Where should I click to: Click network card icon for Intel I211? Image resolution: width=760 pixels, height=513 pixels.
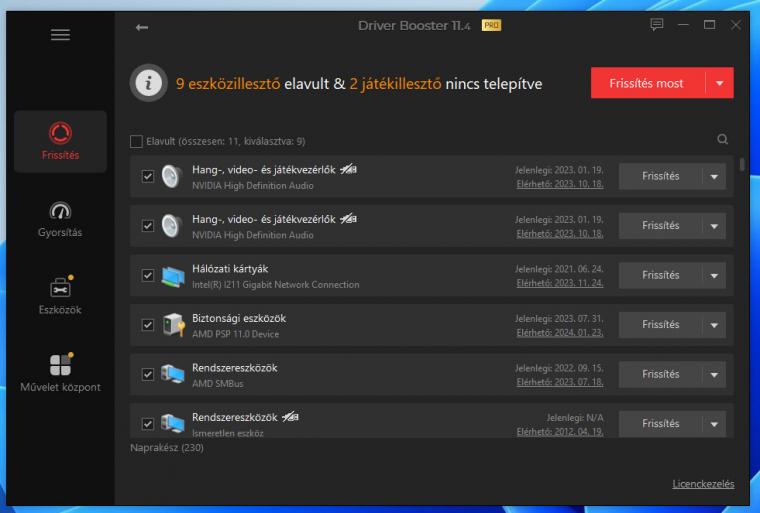tap(173, 276)
